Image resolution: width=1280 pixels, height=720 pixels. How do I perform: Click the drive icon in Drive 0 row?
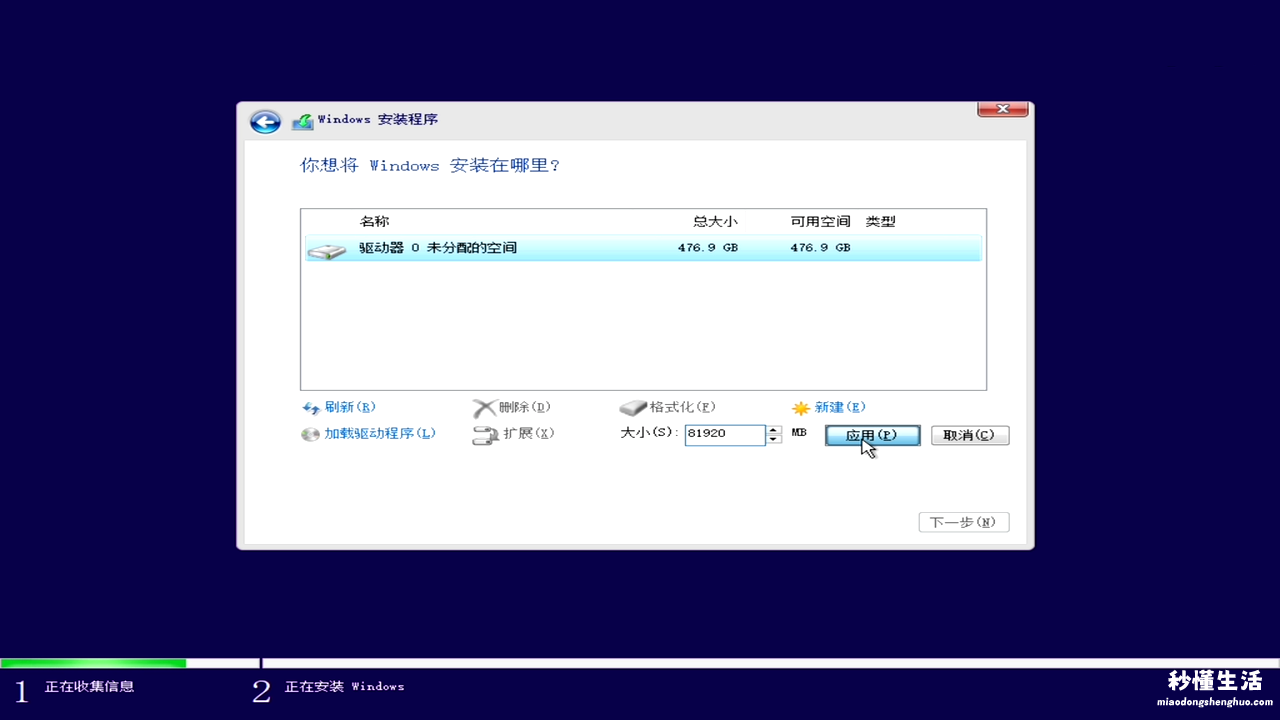pos(326,249)
